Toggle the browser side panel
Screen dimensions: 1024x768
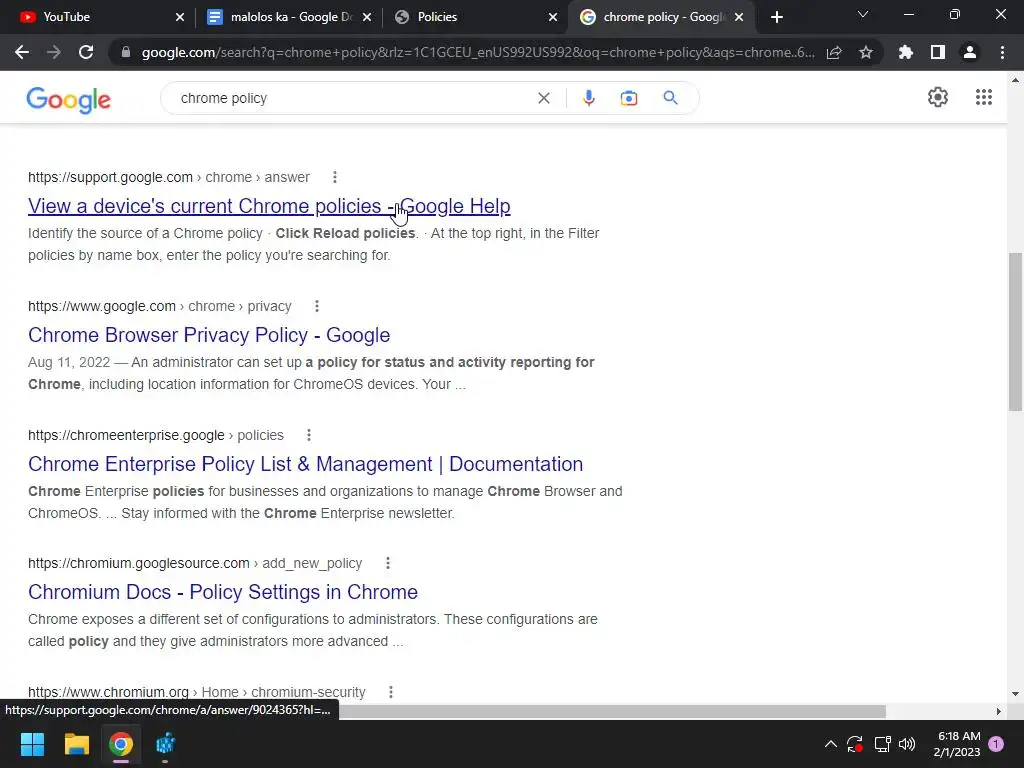tap(938, 52)
